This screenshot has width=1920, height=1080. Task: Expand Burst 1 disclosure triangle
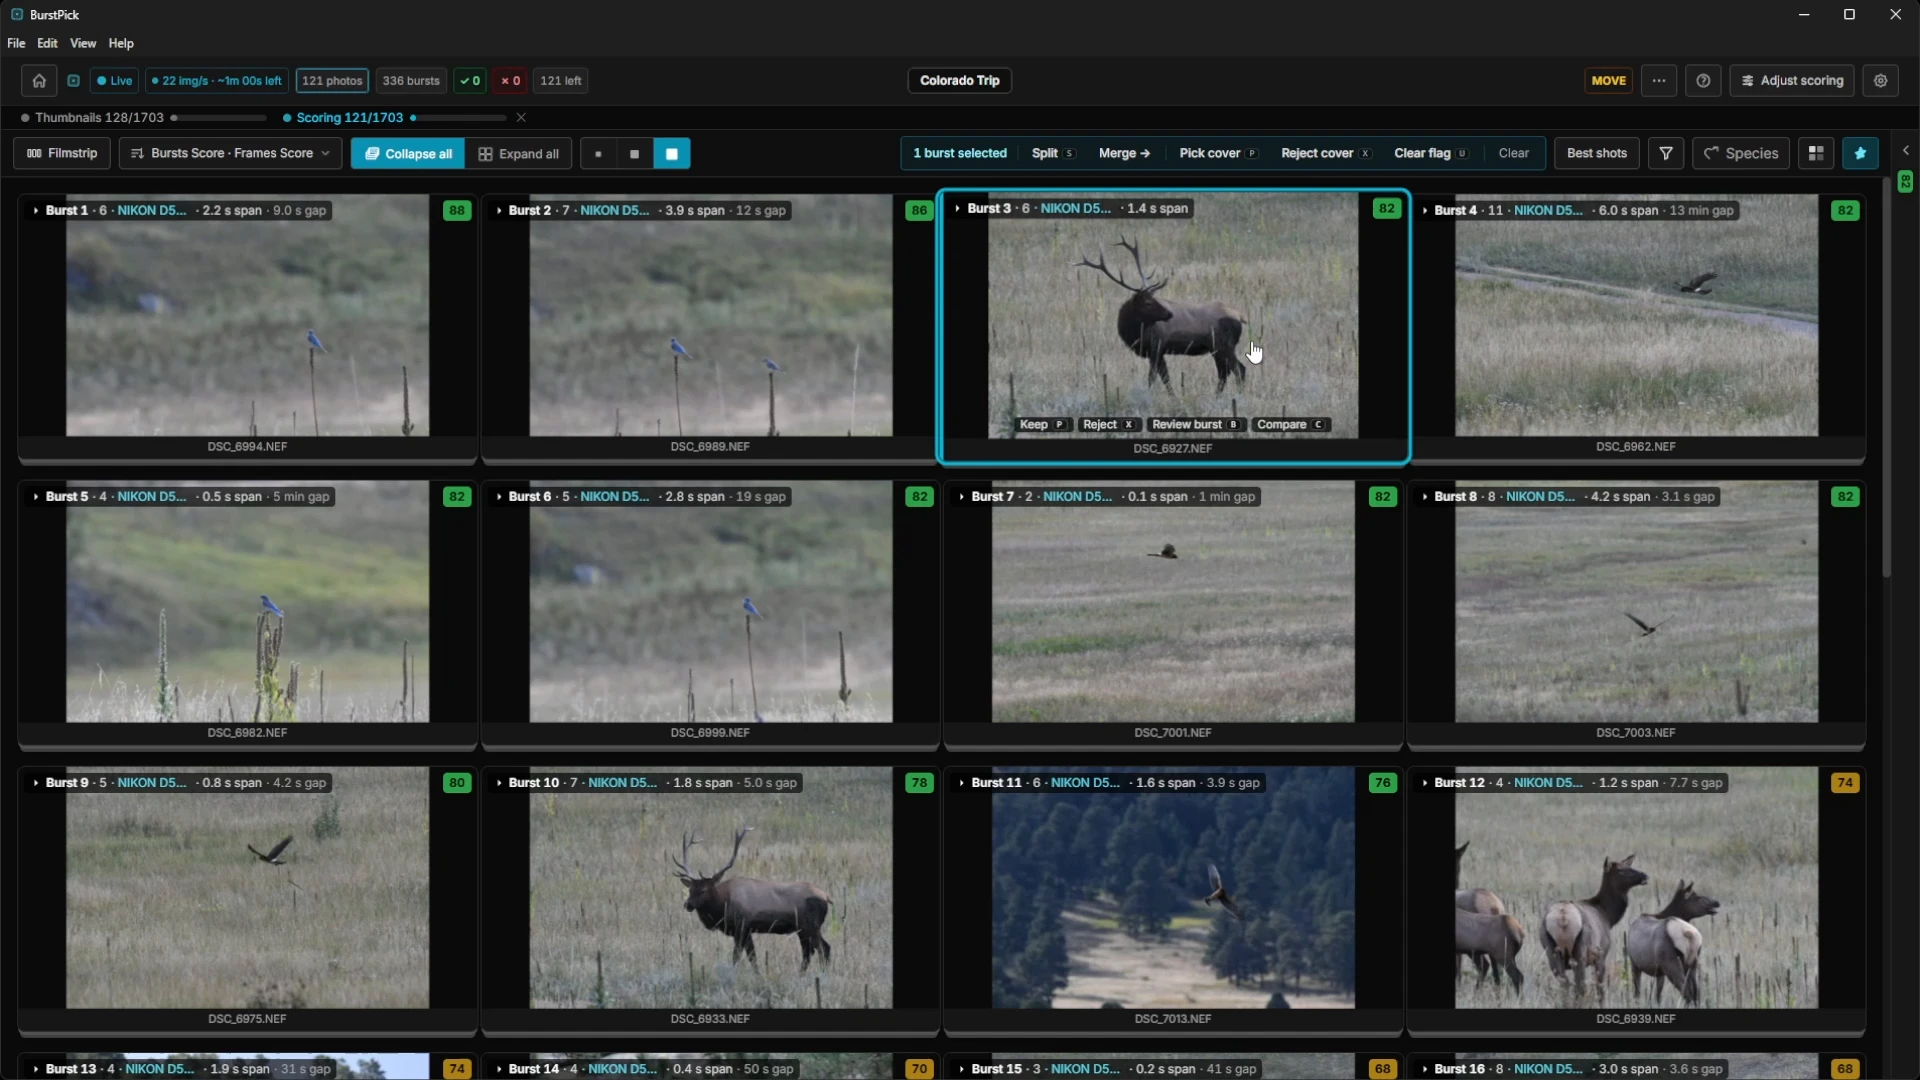coord(36,211)
